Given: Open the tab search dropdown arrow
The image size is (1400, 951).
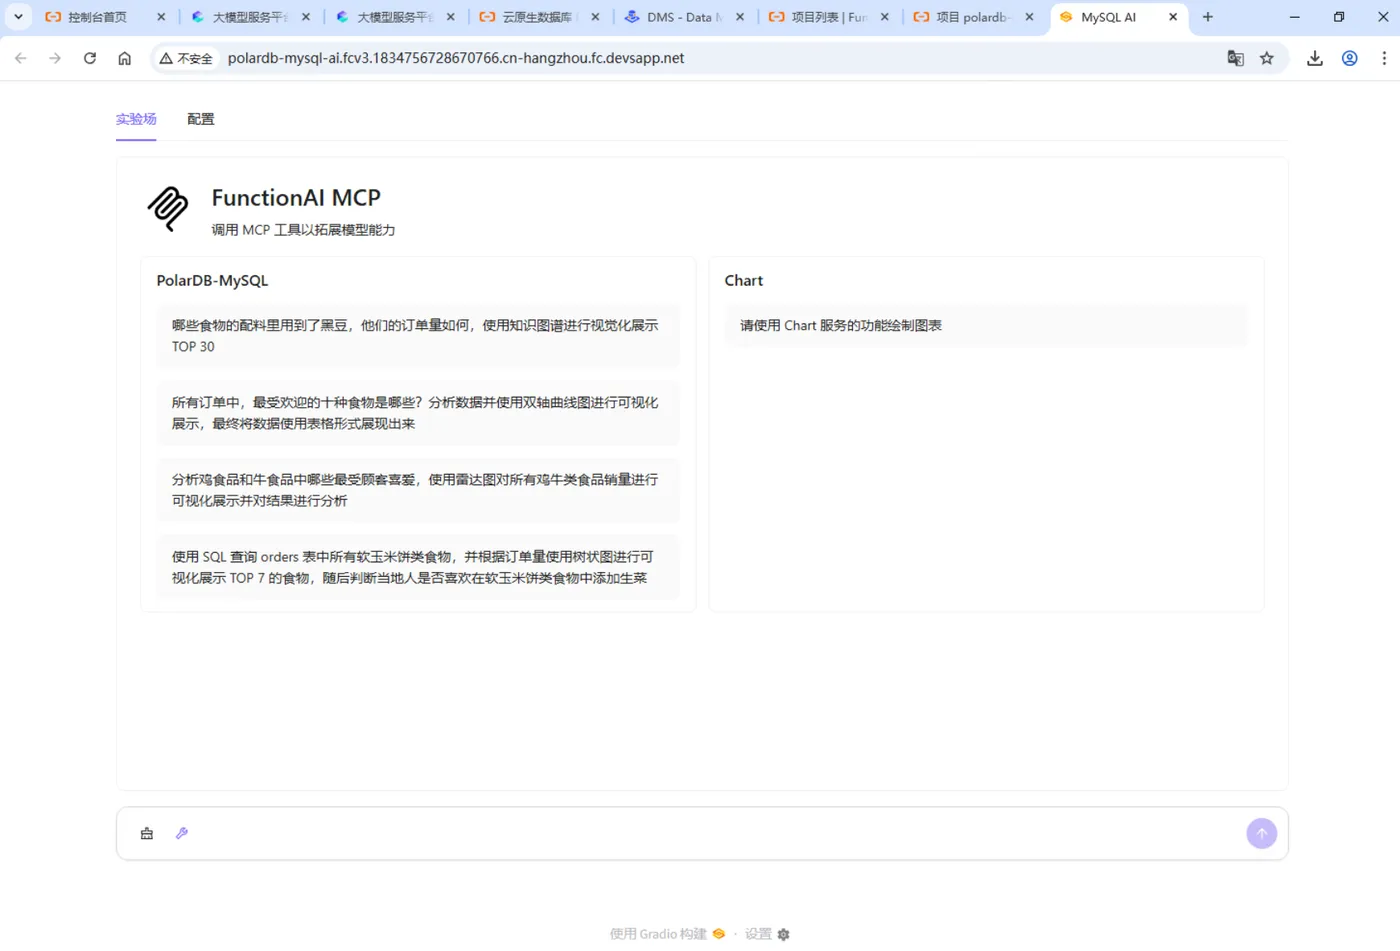Looking at the screenshot, I should (x=18, y=17).
